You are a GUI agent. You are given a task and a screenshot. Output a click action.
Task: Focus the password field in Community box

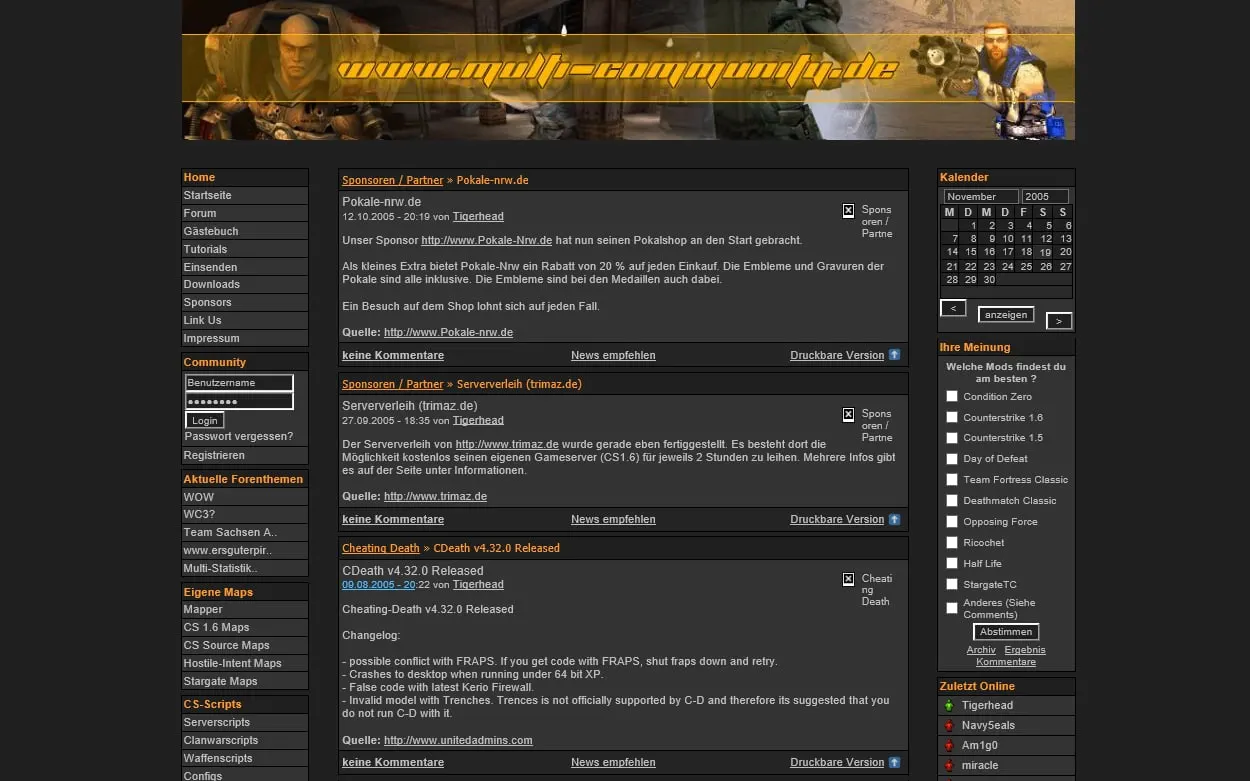point(239,401)
